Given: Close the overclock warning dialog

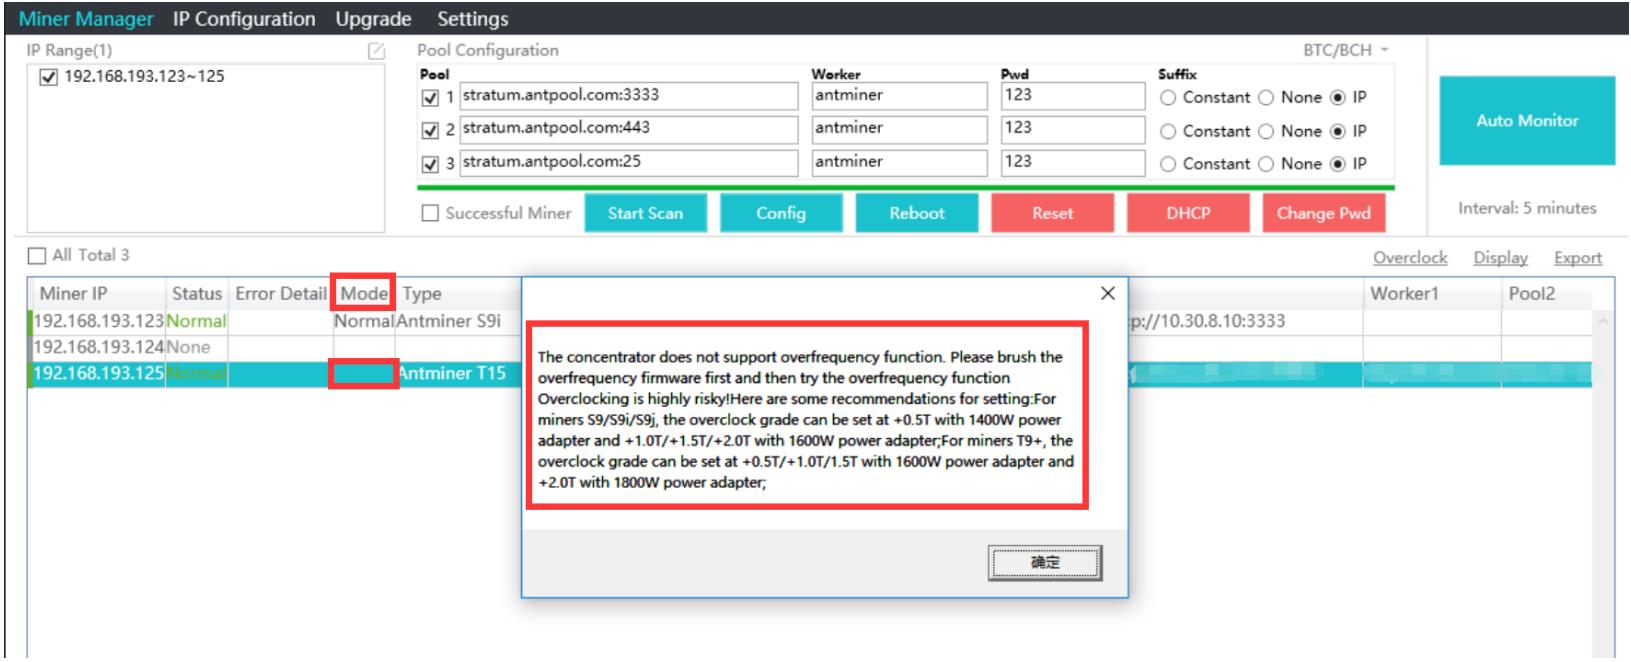Looking at the screenshot, I should [1107, 293].
